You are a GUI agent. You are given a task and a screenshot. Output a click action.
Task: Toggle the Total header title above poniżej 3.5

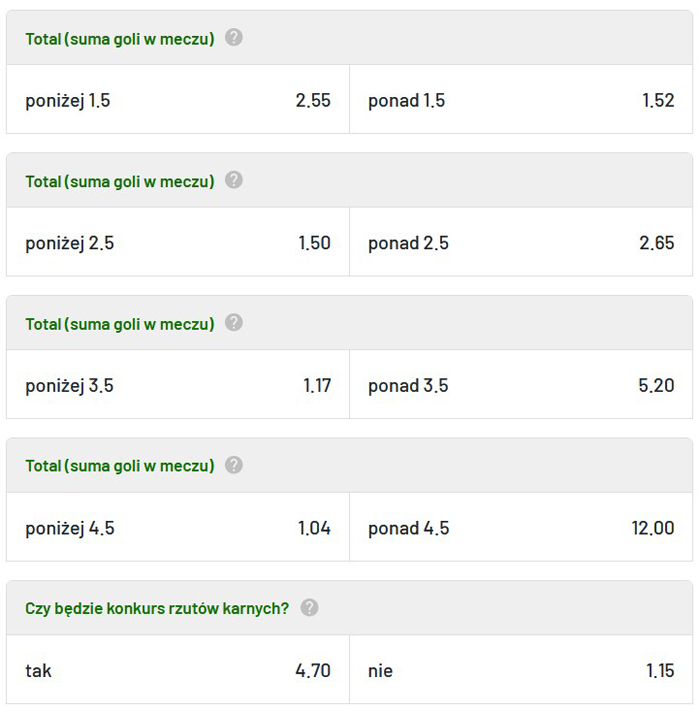[120, 324]
